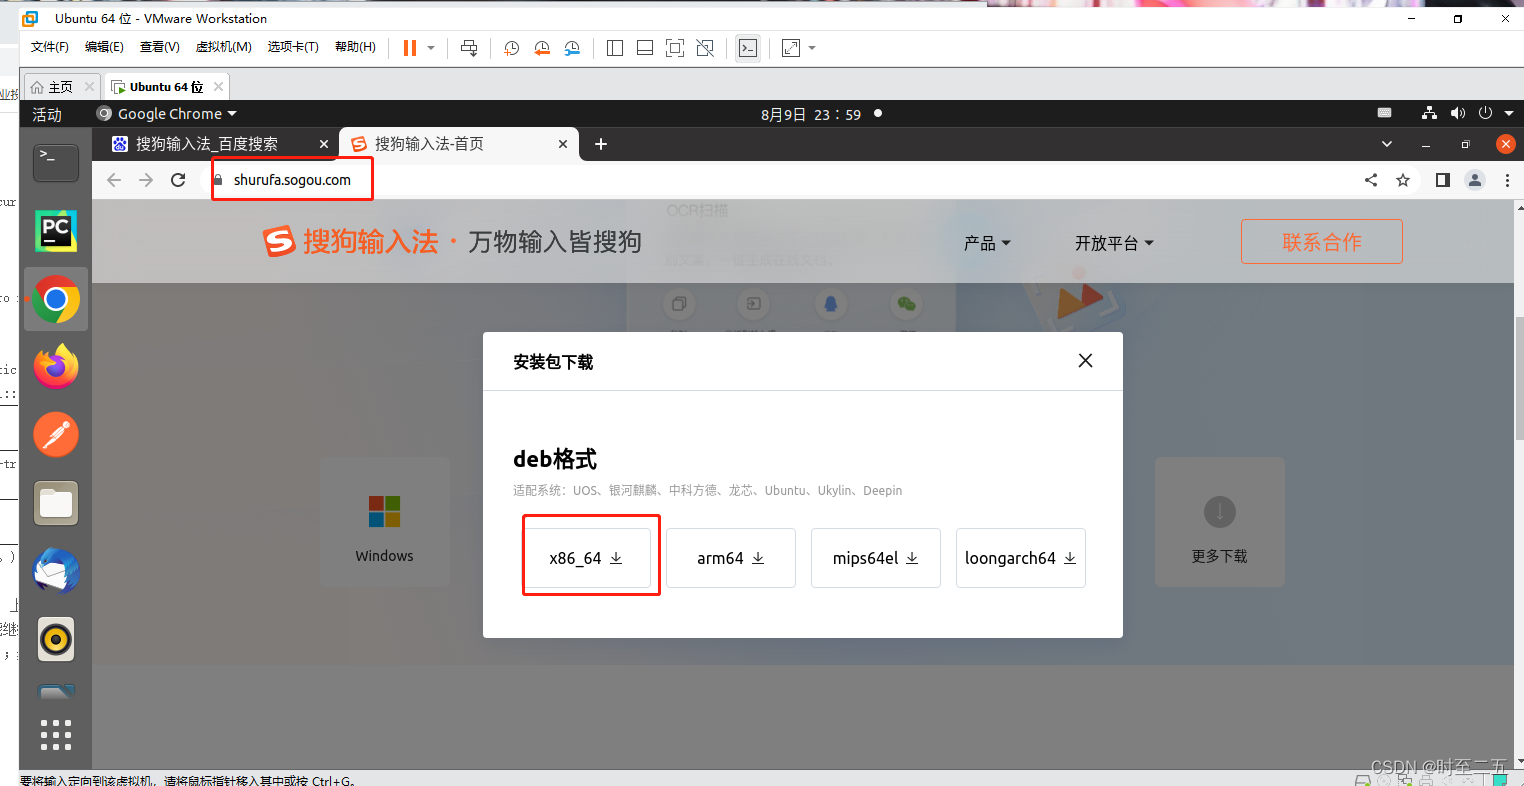
Task: Launch Postman from the dock
Action: coord(56,435)
